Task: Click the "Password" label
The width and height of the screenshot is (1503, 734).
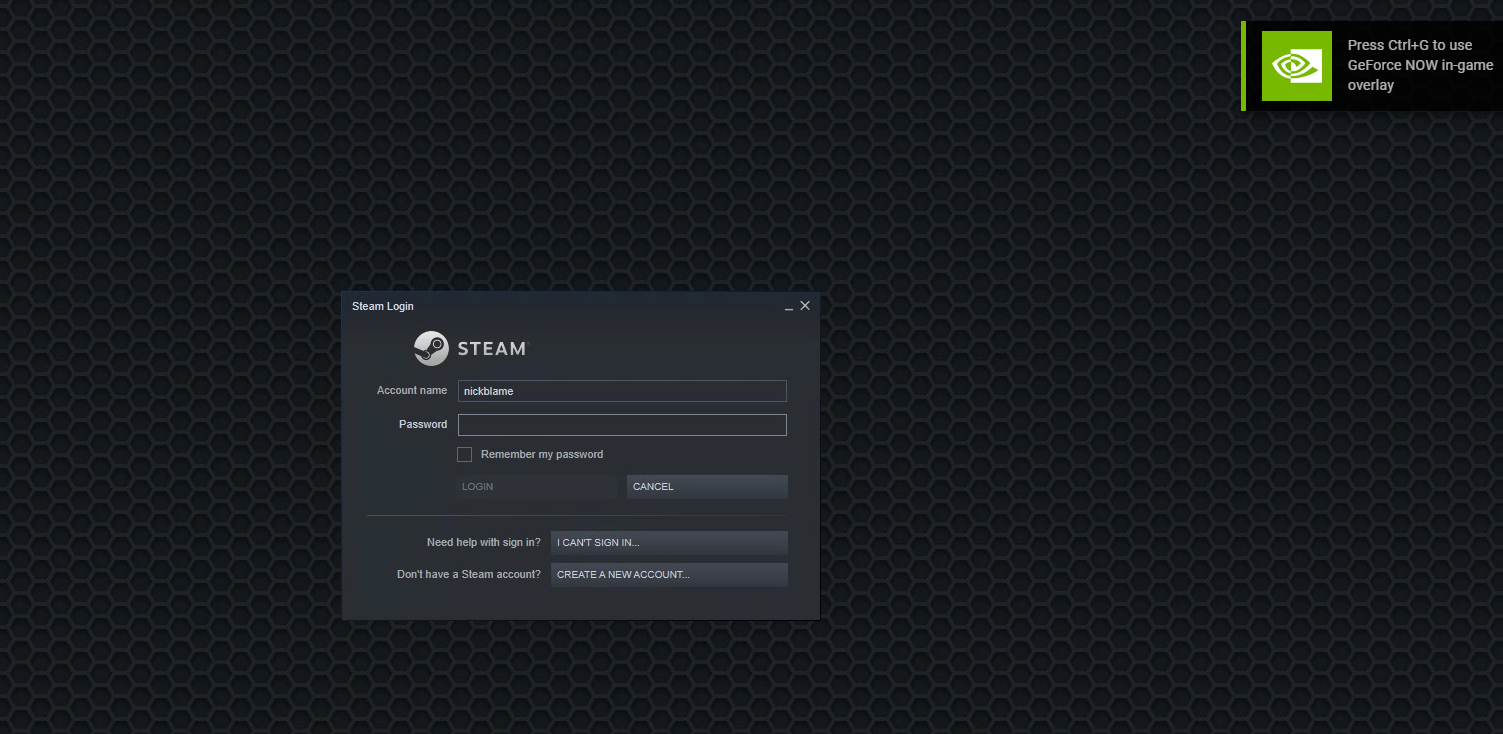Action: (x=422, y=425)
